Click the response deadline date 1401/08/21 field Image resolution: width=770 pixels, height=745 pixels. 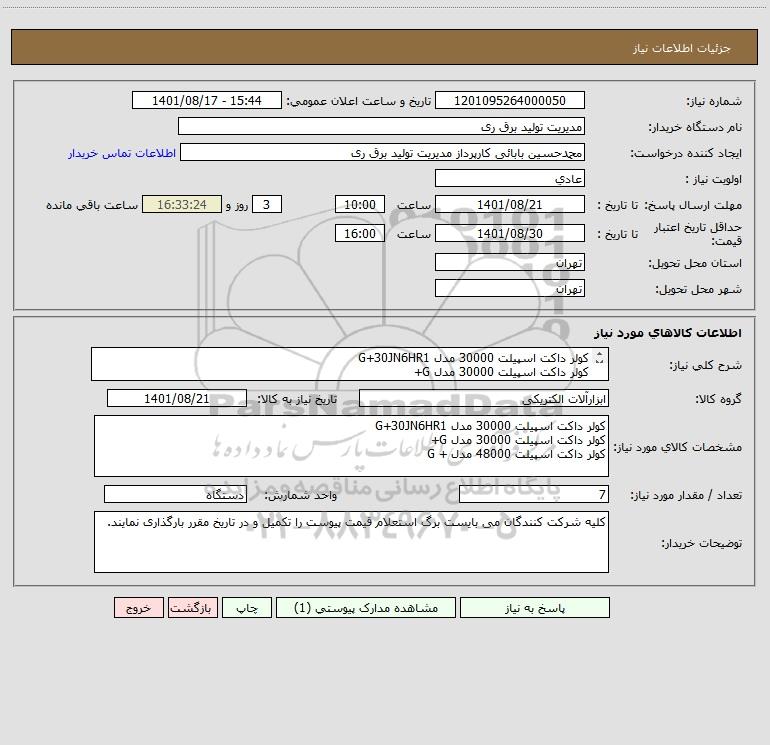pyautogui.click(x=510, y=204)
